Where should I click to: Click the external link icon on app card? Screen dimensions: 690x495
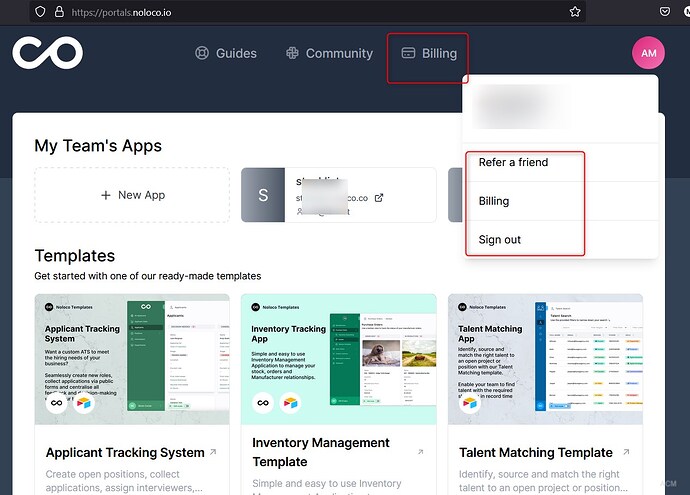point(379,198)
